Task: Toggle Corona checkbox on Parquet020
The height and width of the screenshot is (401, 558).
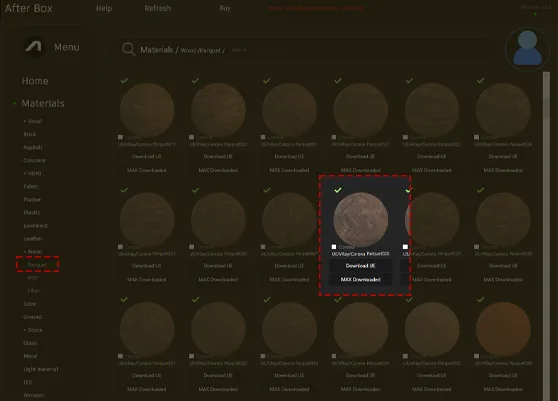Action: point(191,137)
